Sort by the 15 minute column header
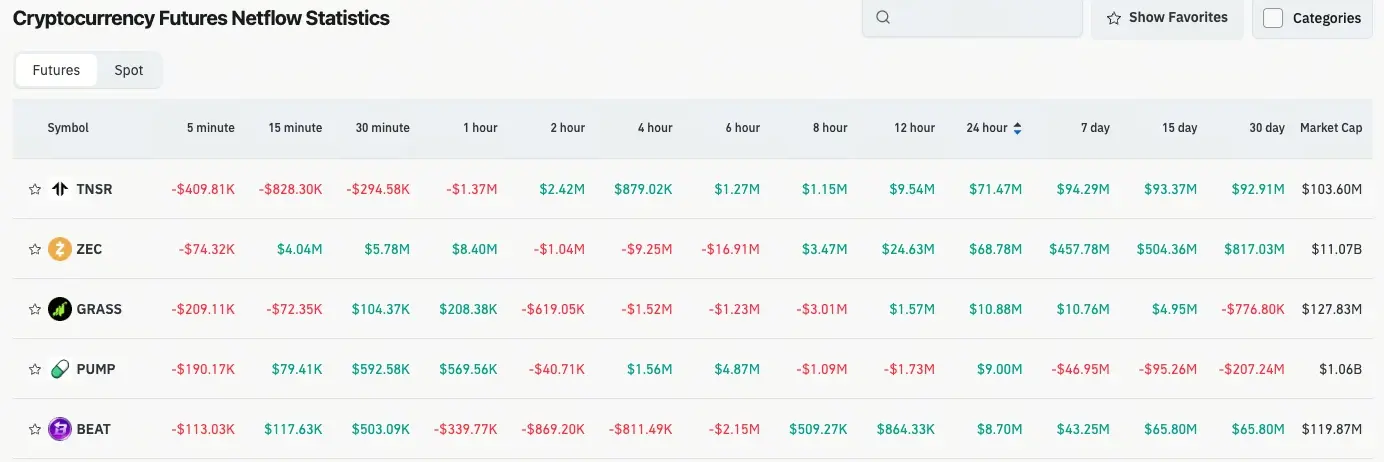Image resolution: width=1384 pixels, height=462 pixels. pos(295,128)
